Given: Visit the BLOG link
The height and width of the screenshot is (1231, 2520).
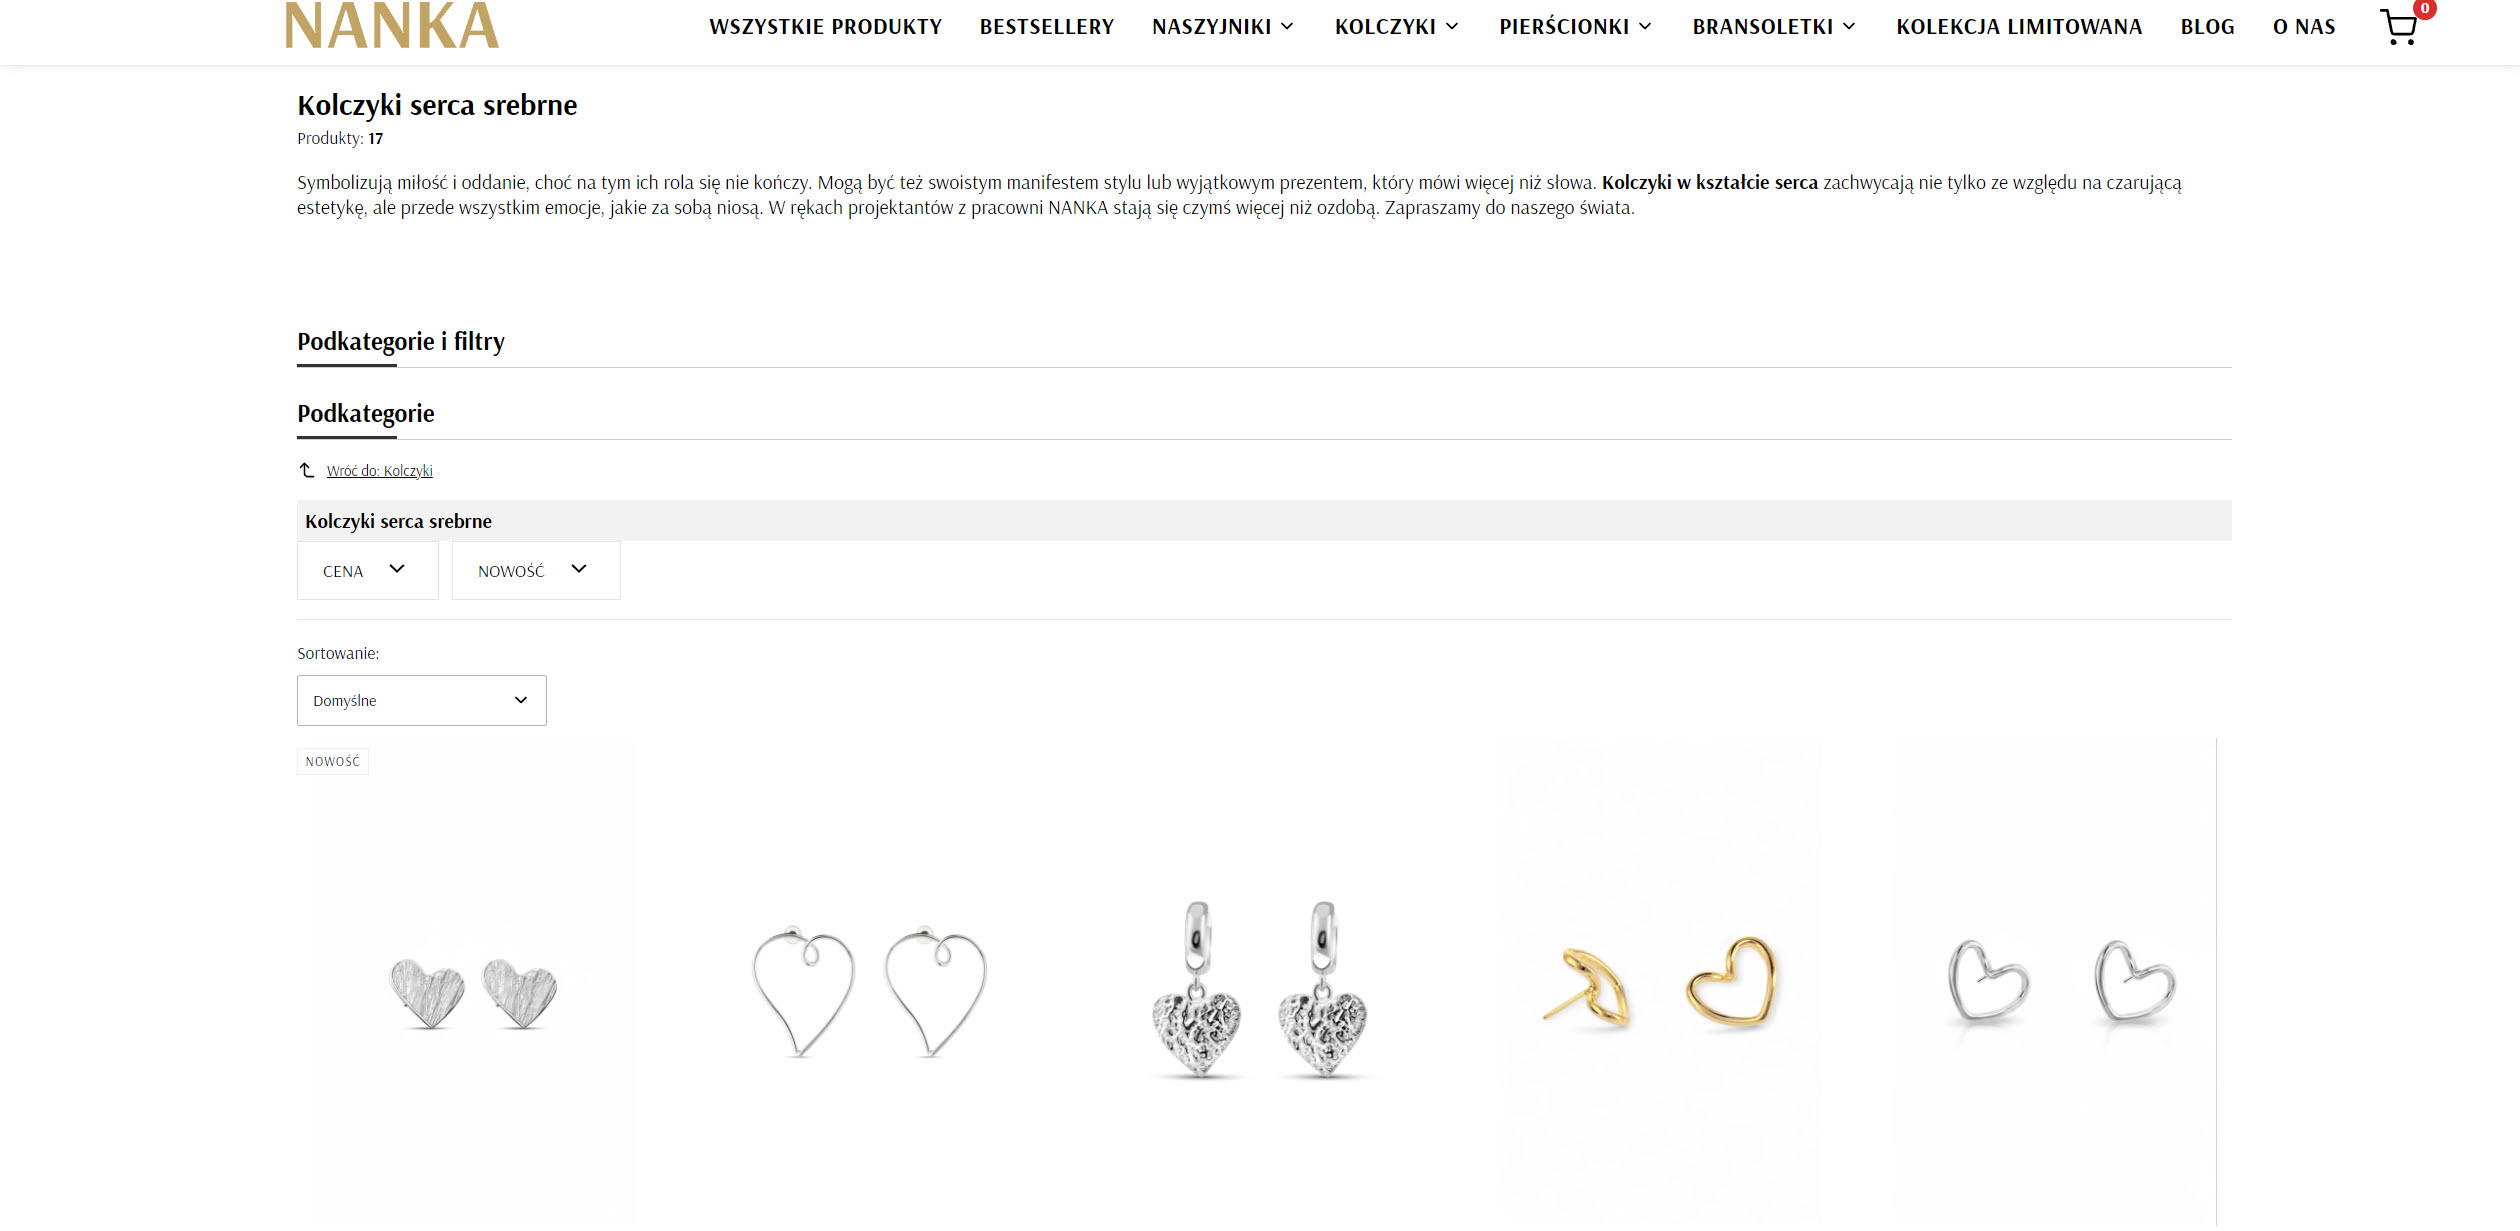Looking at the screenshot, I should (2208, 27).
